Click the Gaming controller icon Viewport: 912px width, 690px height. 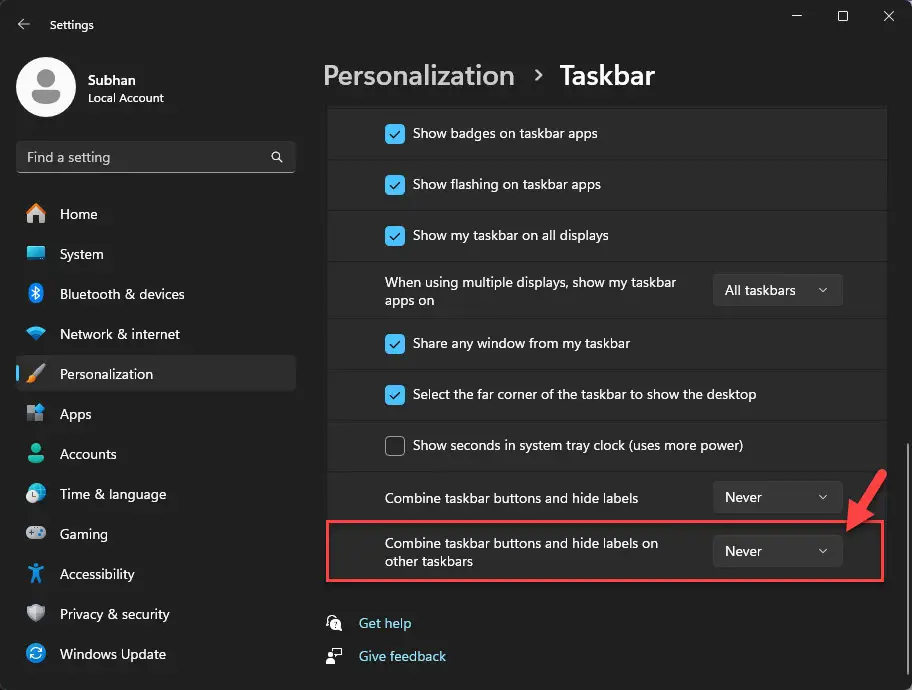pos(36,533)
